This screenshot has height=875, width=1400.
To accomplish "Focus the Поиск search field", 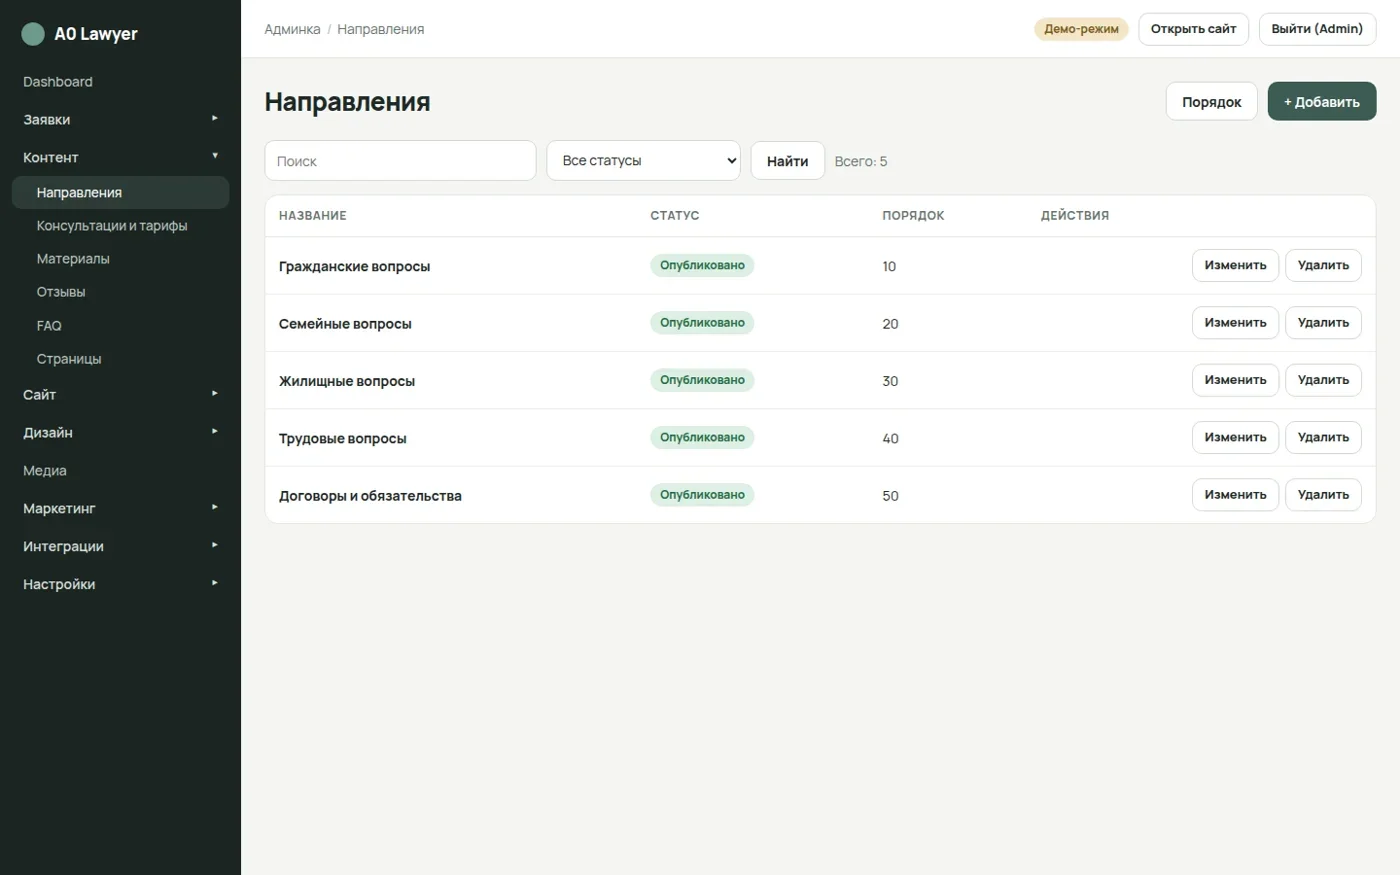I will [400, 161].
